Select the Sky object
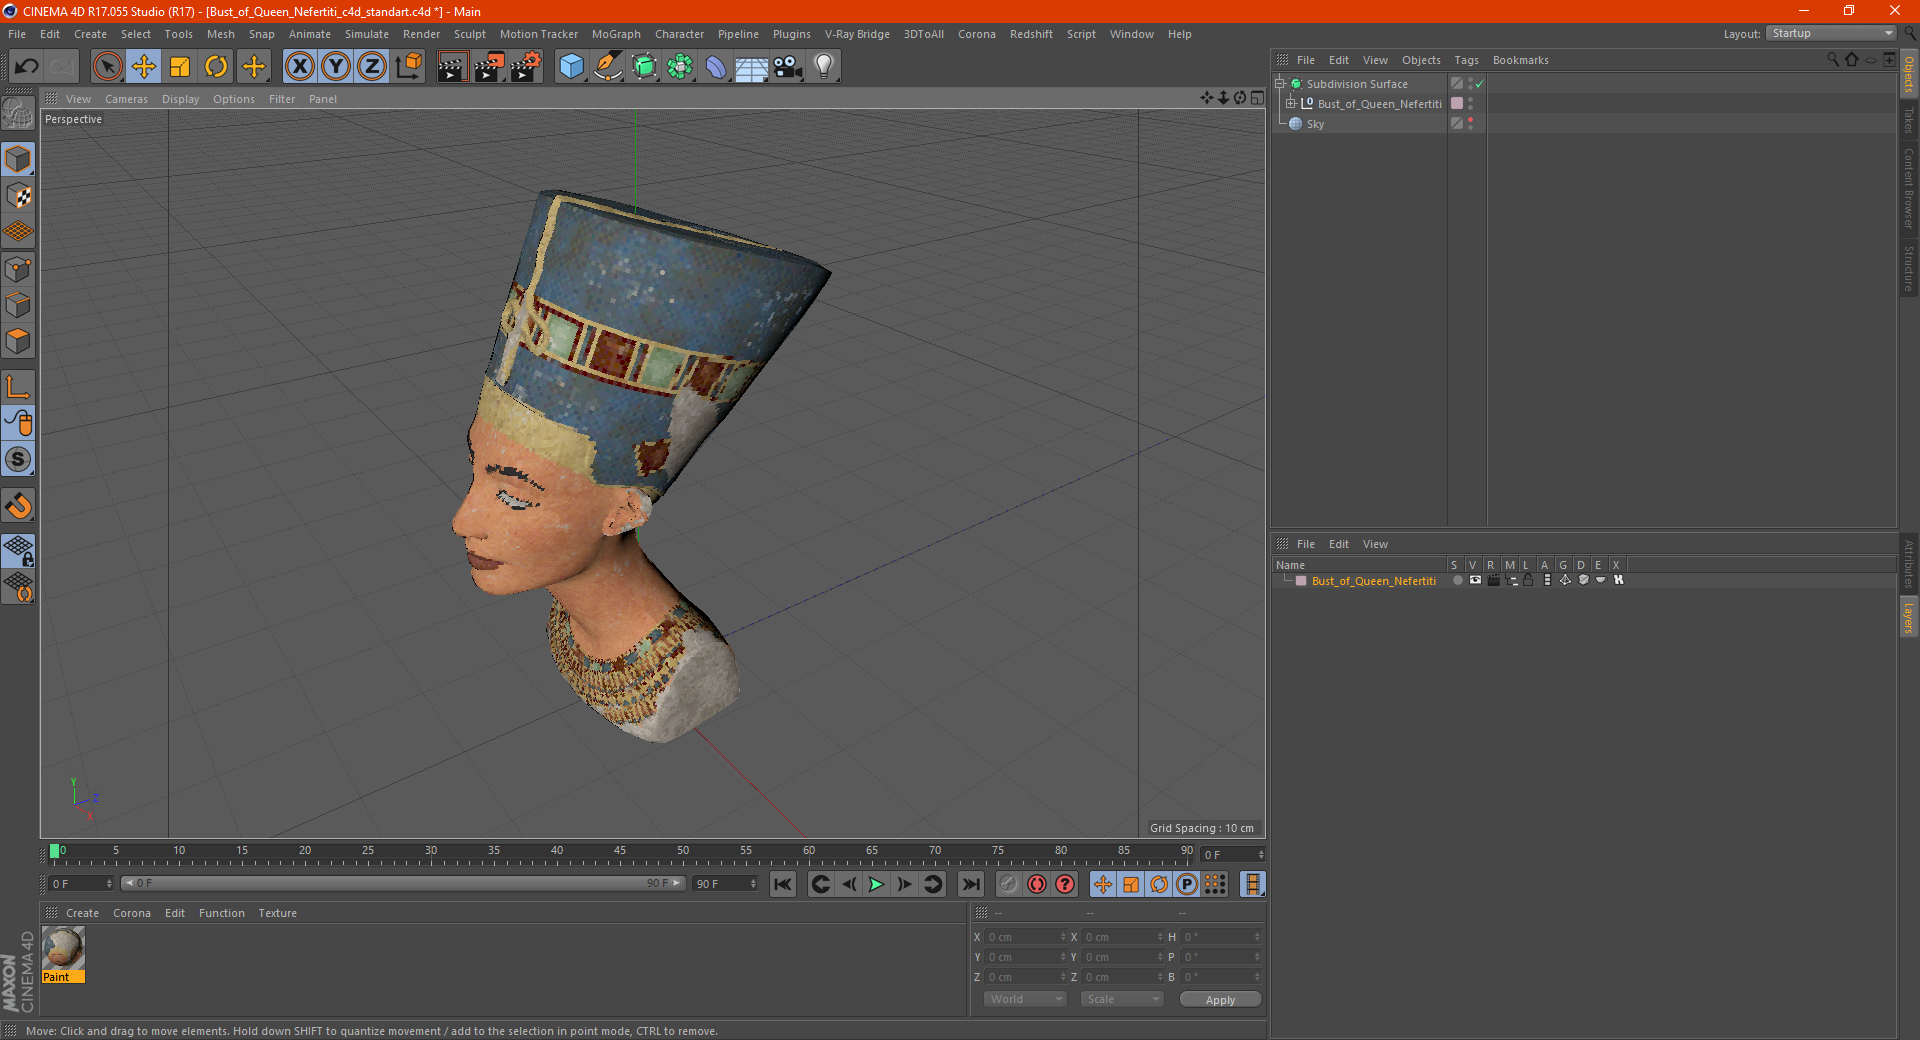1920x1040 pixels. pyautogui.click(x=1315, y=124)
